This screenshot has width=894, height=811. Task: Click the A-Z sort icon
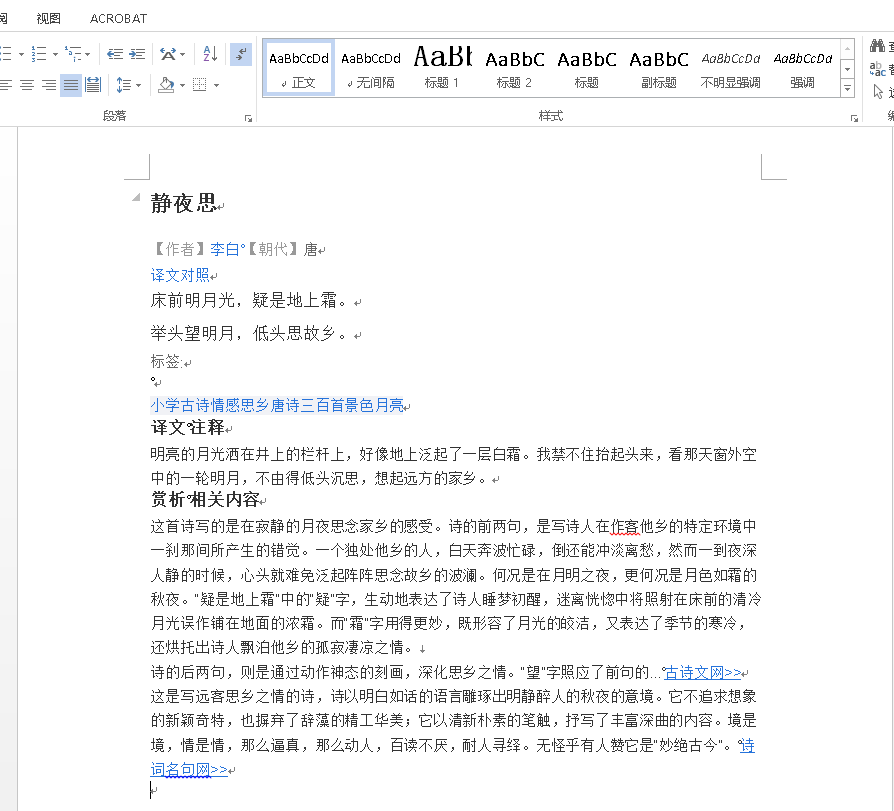click(x=210, y=54)
